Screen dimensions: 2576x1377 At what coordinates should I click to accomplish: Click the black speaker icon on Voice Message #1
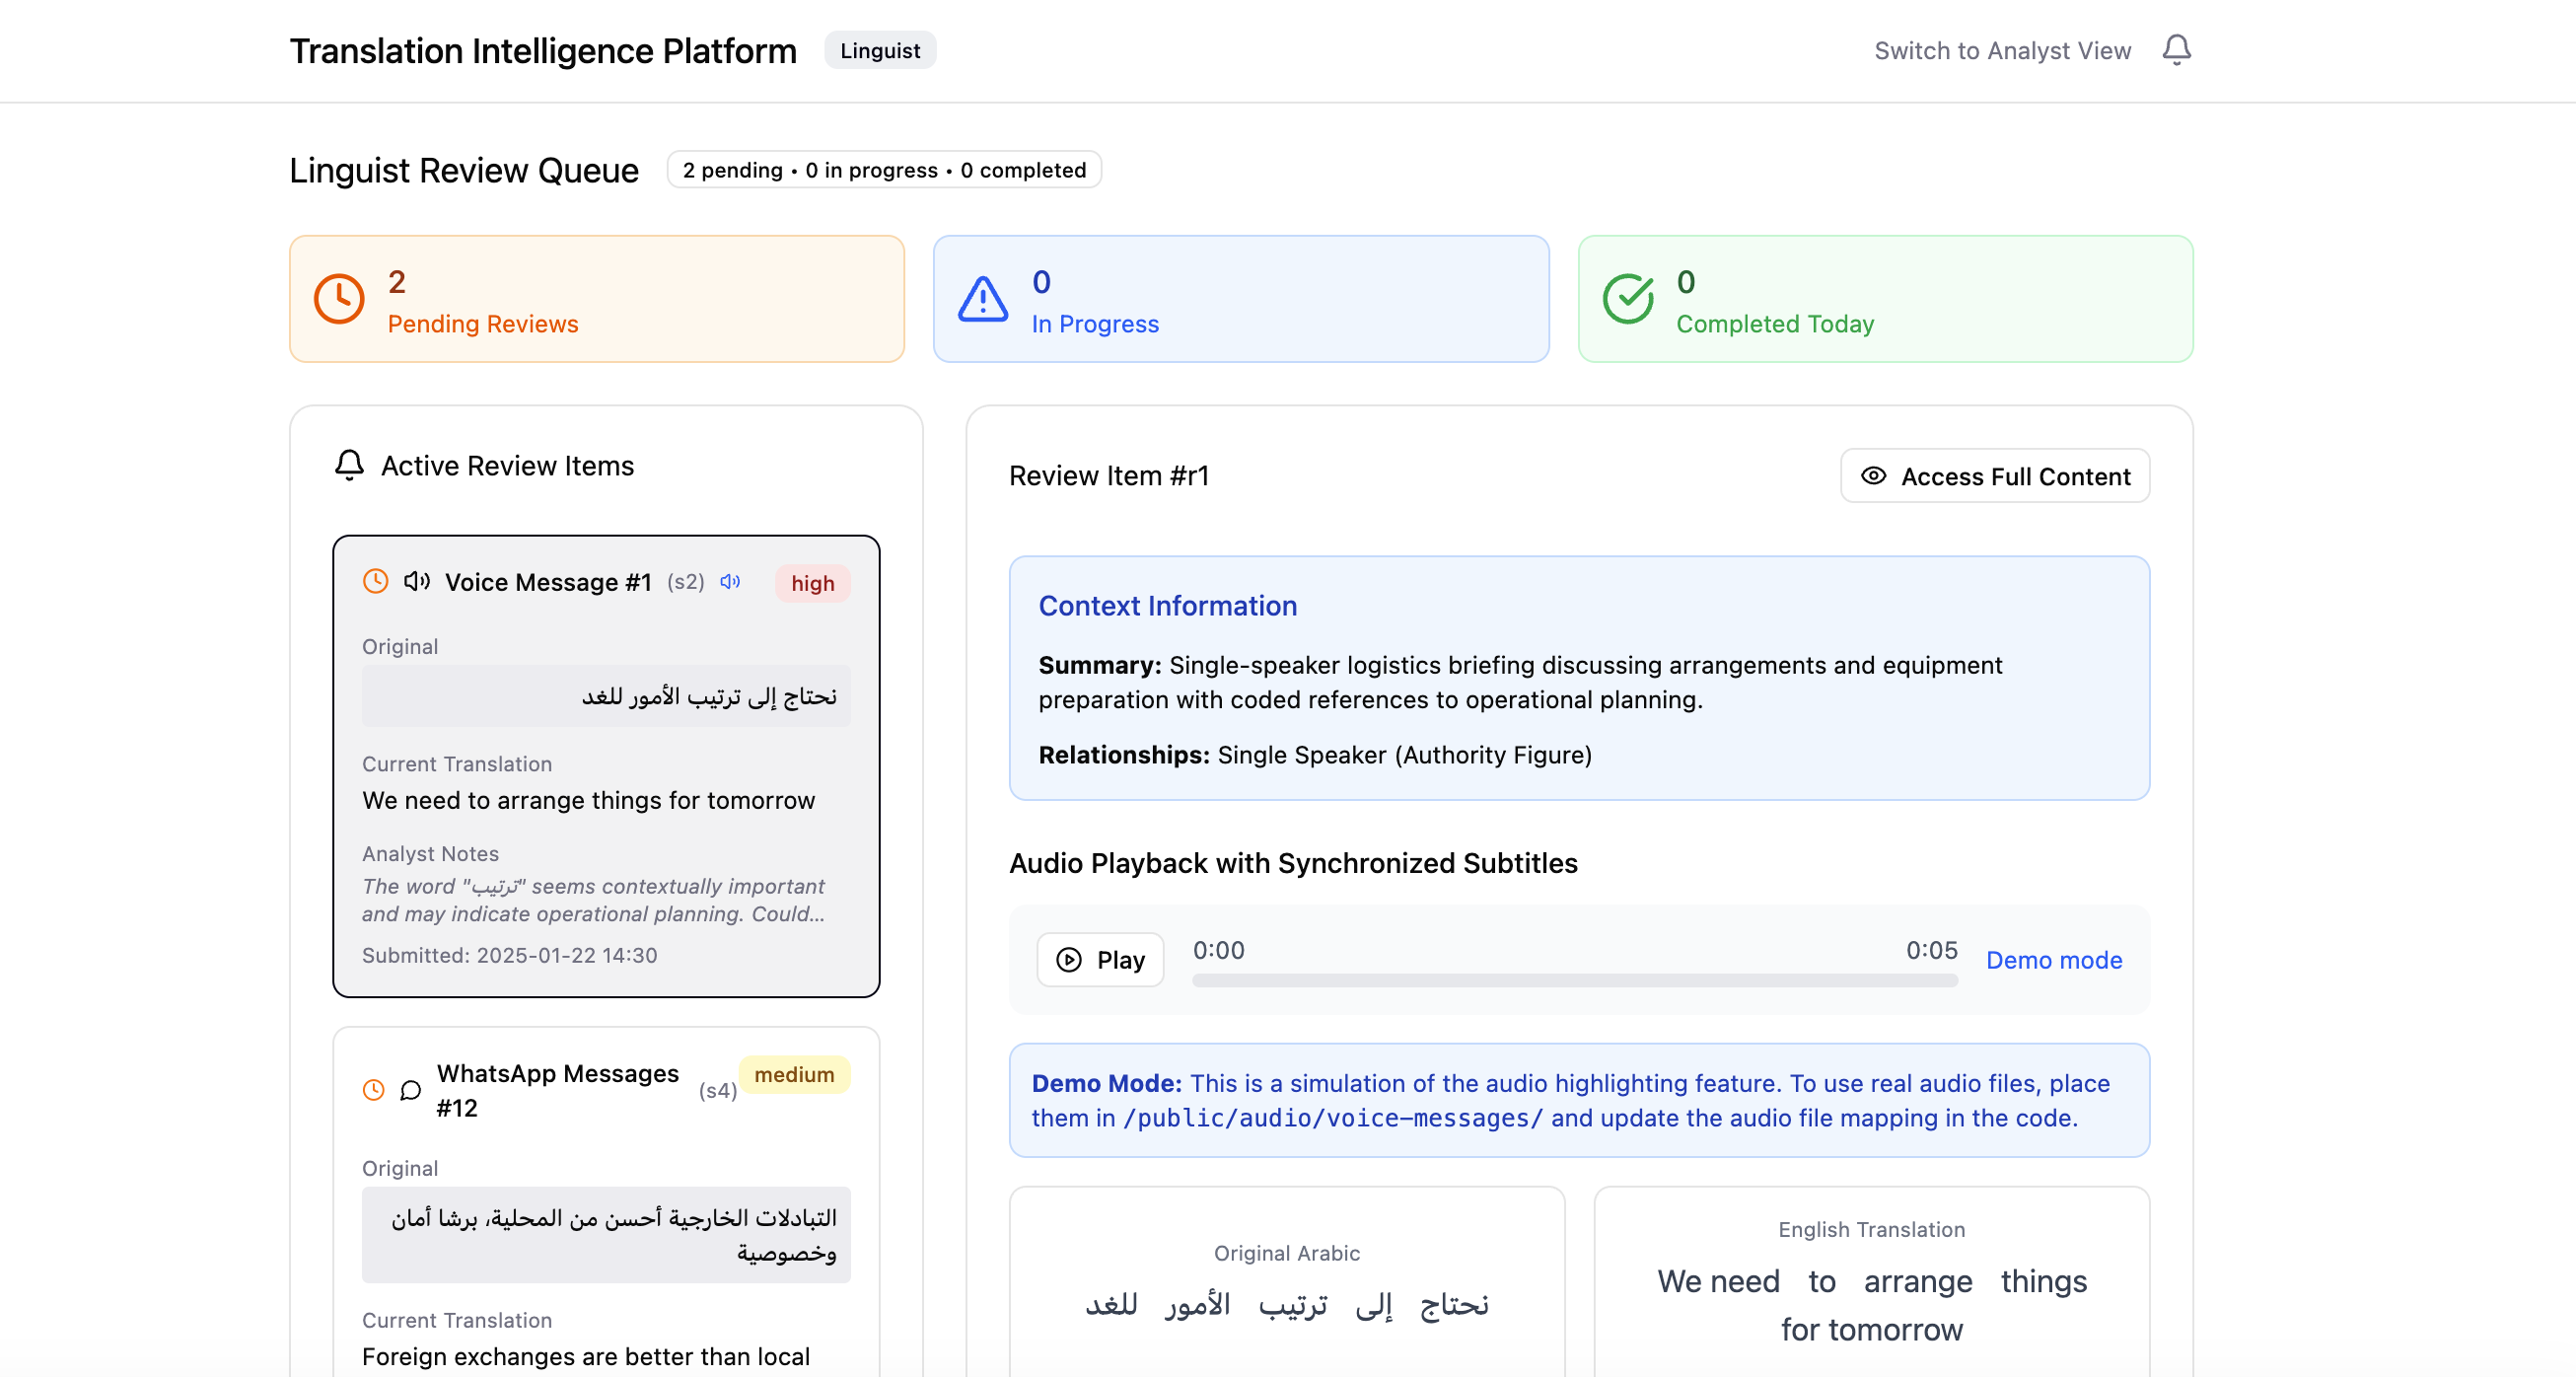[x=417, y=581]
